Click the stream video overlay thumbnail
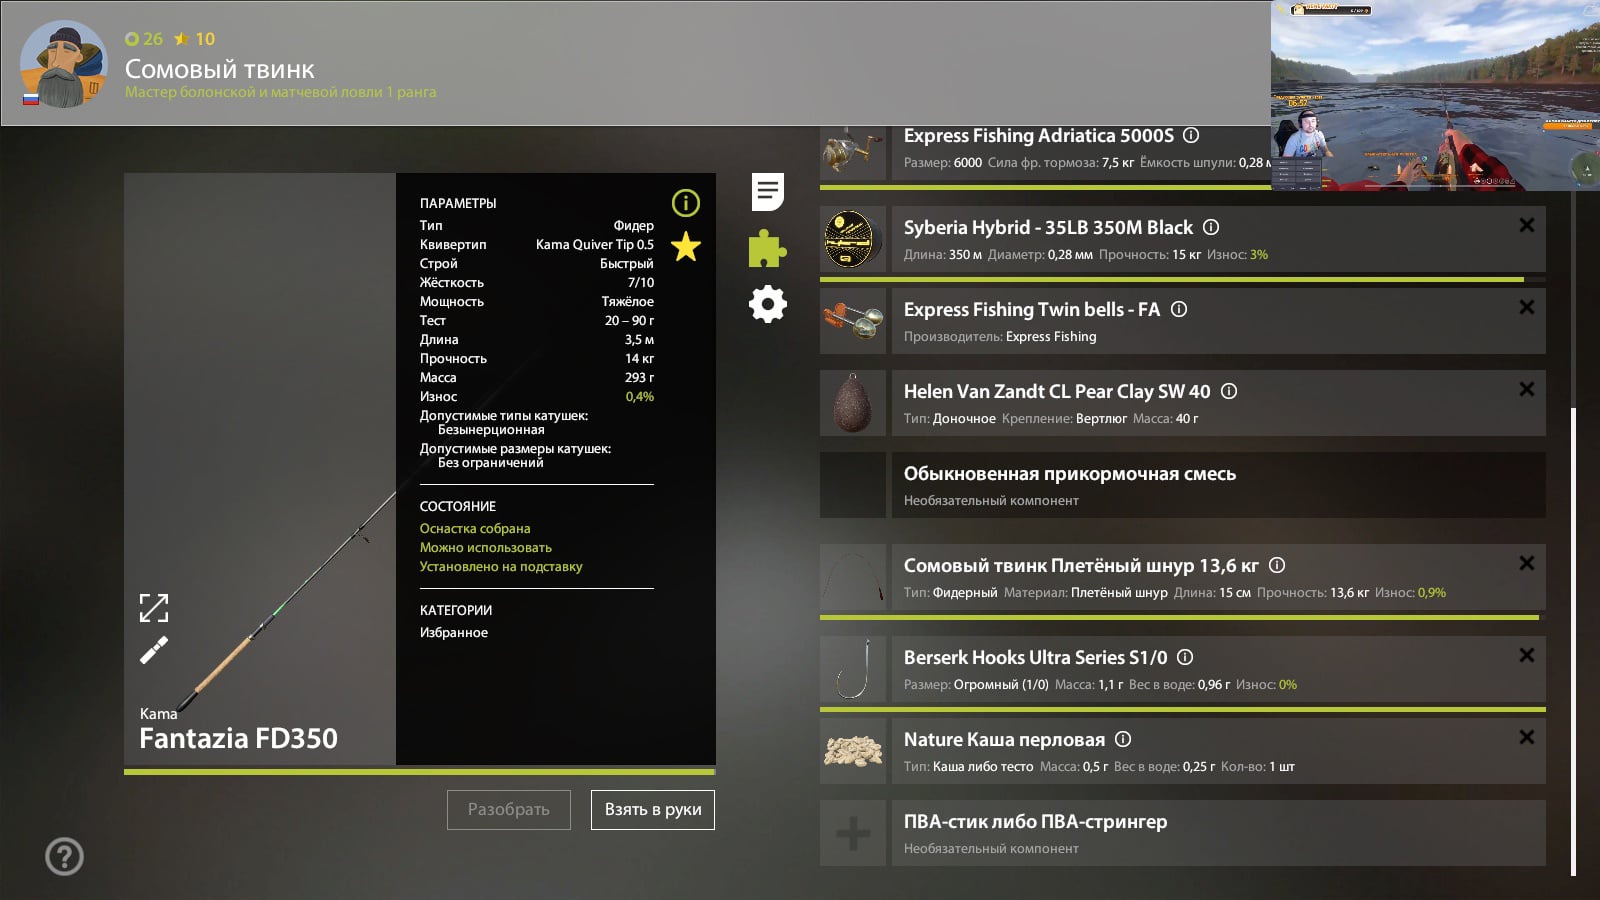Image resolution: width=1600 pixels, height=900 pixels. (x=1435, y=95)
